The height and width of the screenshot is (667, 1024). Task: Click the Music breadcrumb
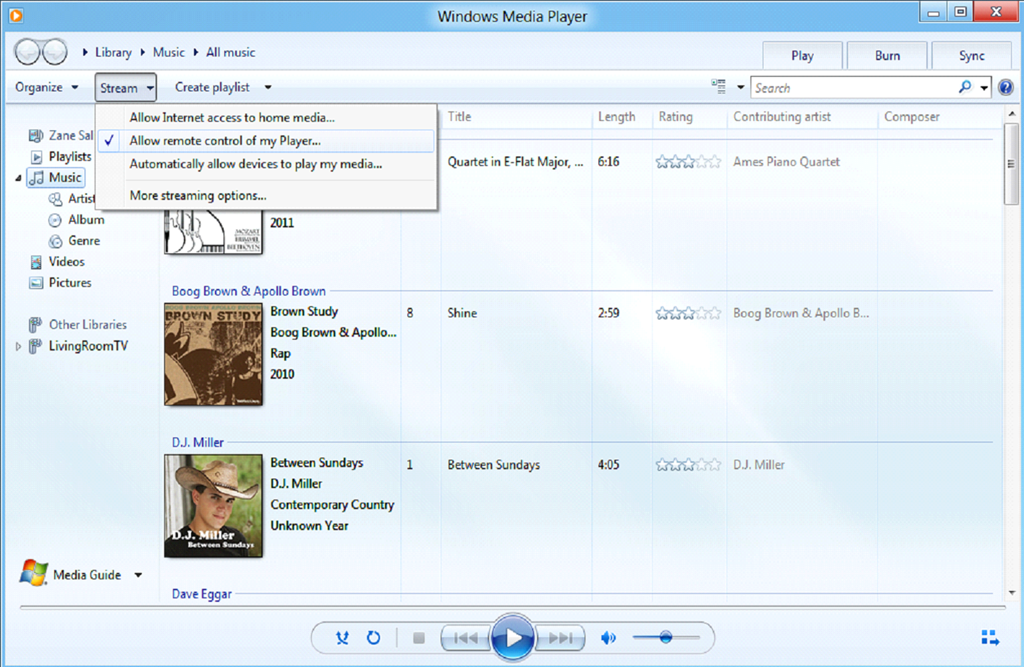(168, 52)
